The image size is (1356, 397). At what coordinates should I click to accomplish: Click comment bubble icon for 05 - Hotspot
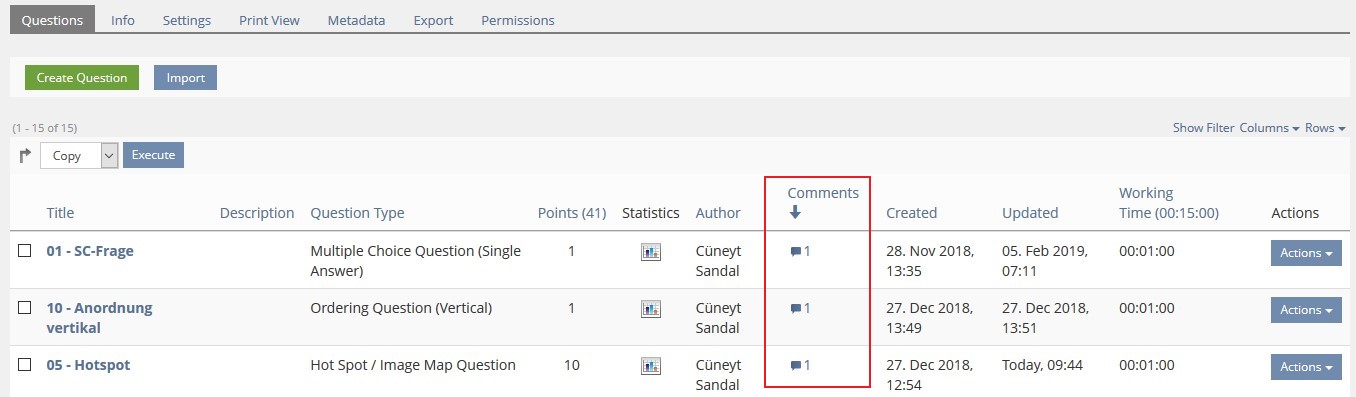(x=796, y=366)
